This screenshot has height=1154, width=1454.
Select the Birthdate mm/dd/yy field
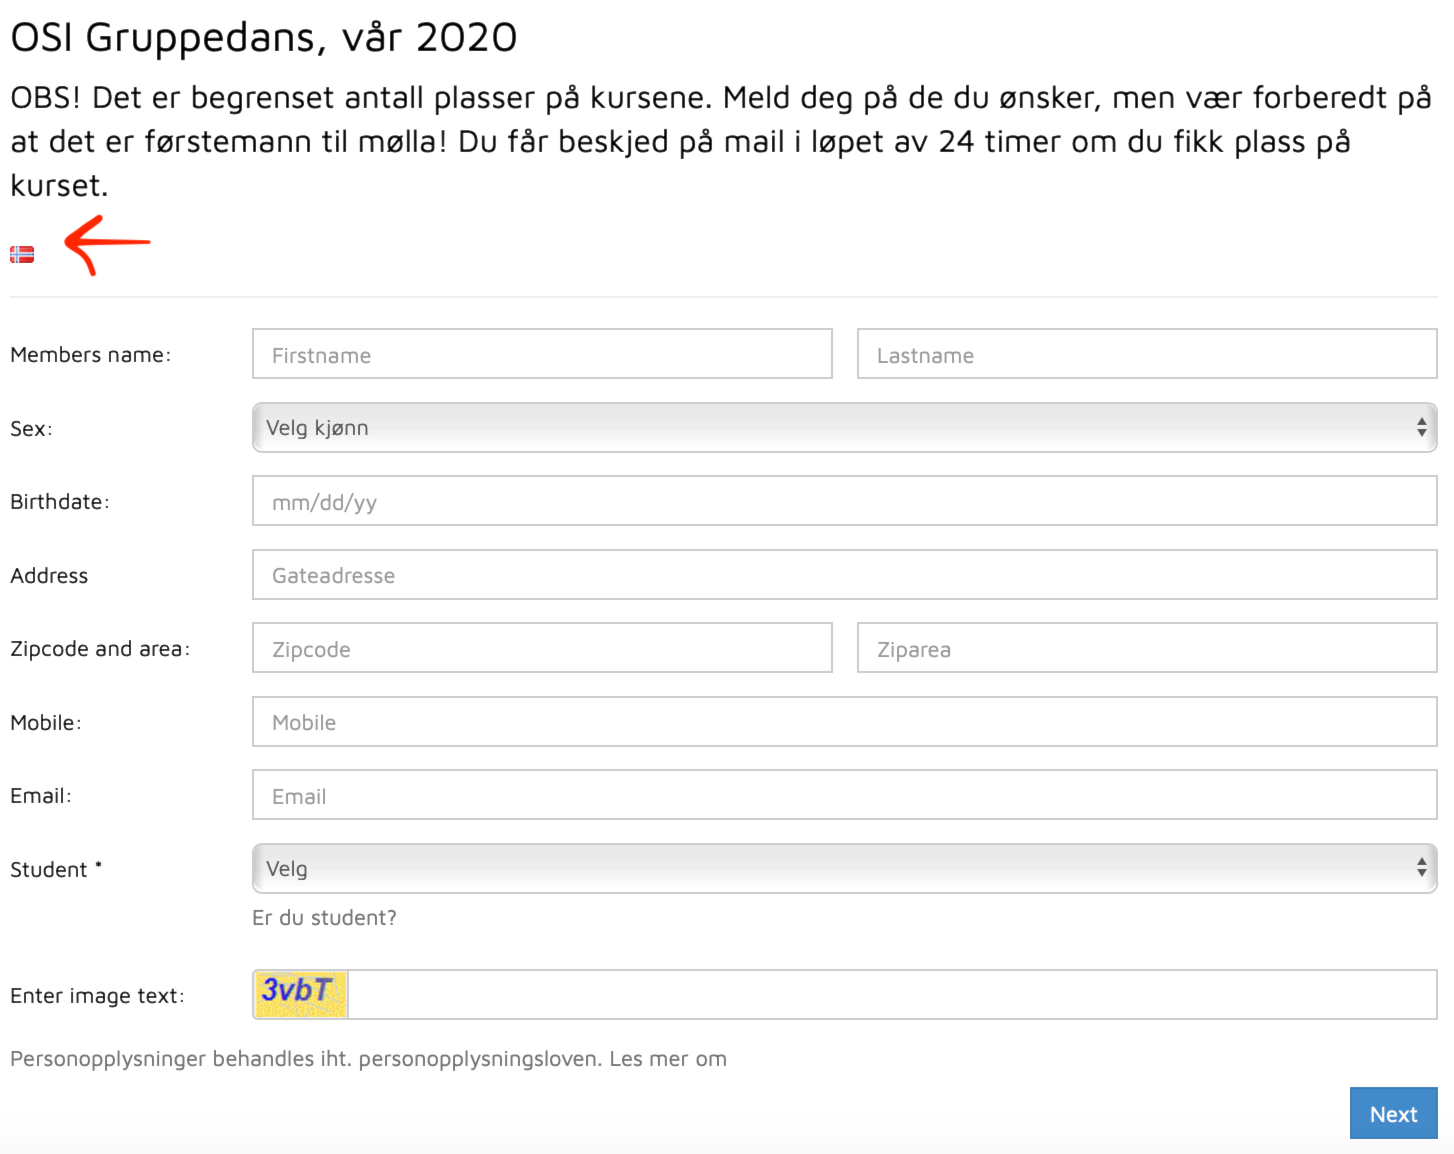[x=844, y=501]
